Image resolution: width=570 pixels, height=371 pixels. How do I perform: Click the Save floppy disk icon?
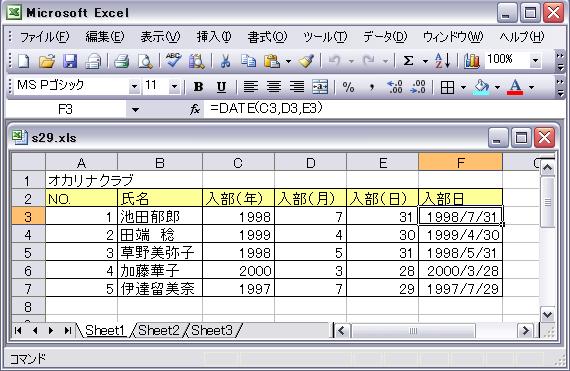click(x=70, y=61)
